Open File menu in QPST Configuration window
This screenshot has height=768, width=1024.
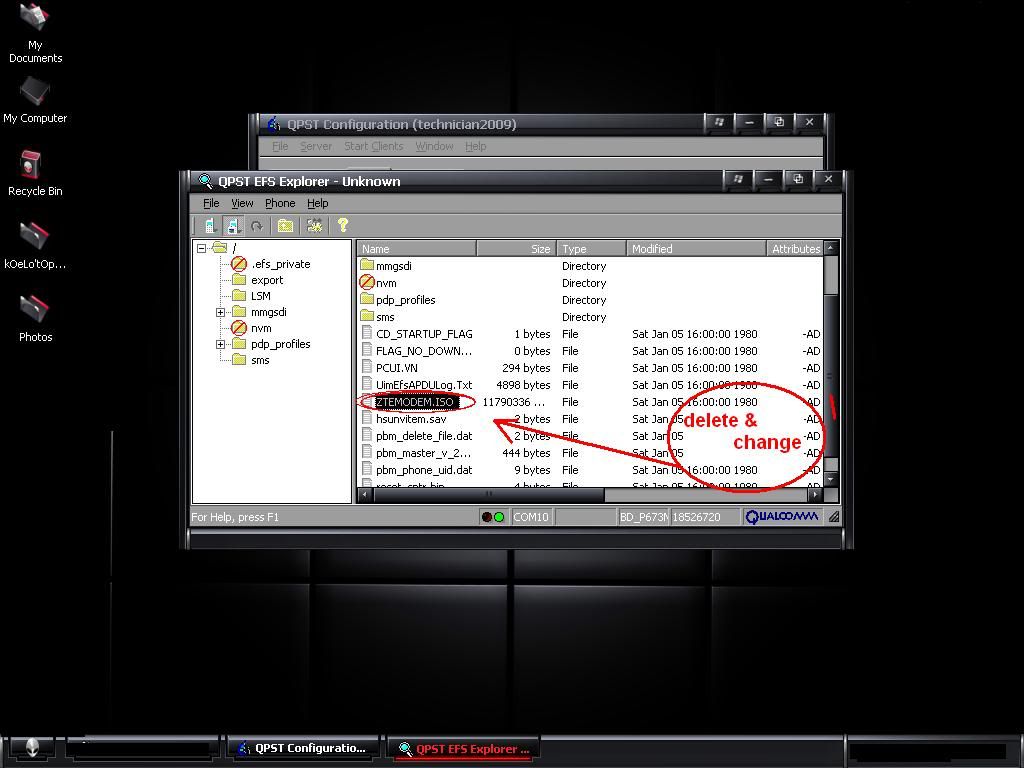point(280,146)
